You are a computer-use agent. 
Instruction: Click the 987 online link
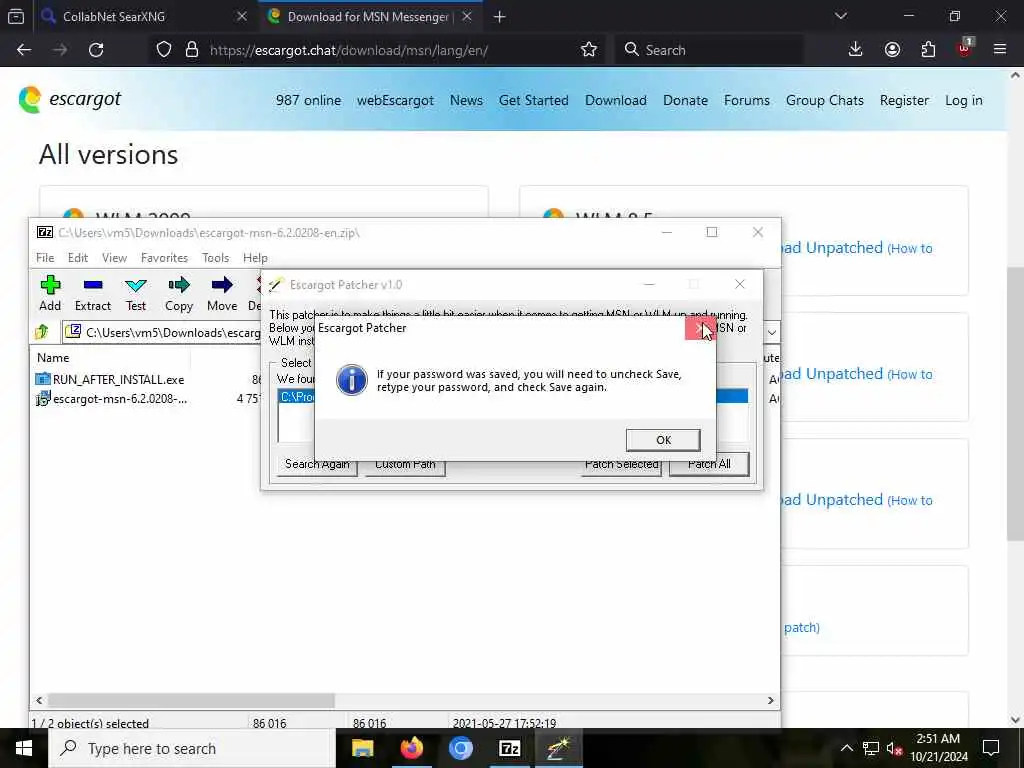308,101
